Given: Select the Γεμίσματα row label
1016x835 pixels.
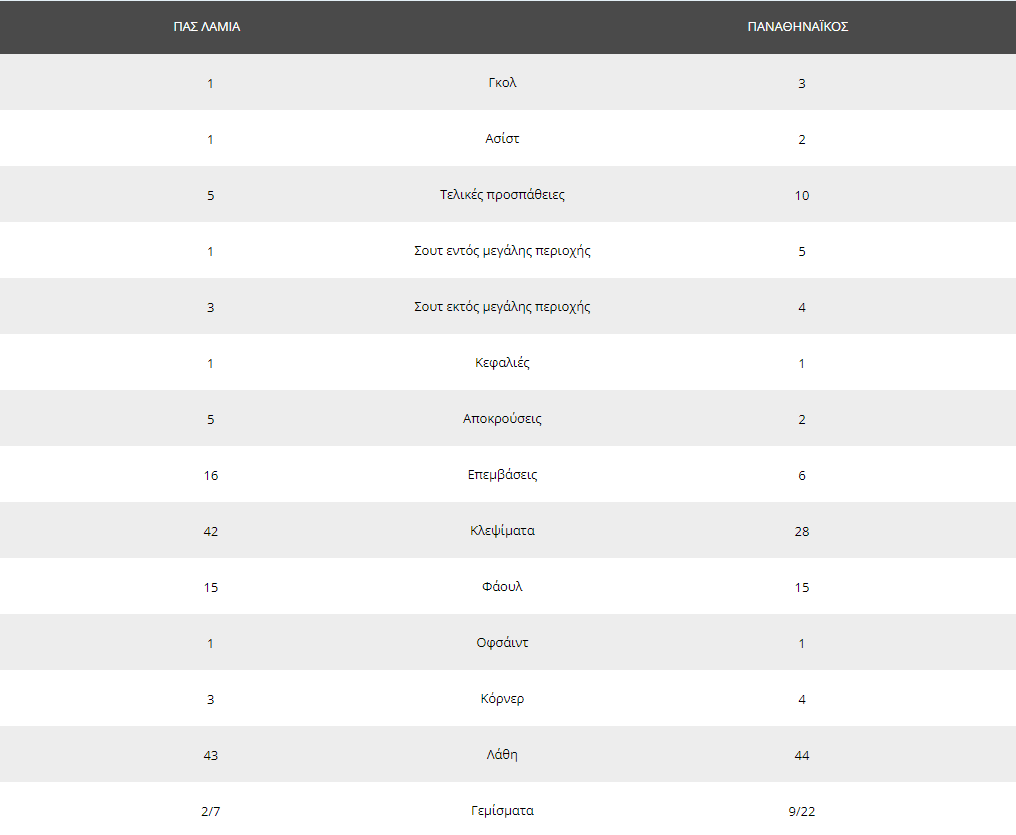Looking at the screenshot, I should [502, 810].
